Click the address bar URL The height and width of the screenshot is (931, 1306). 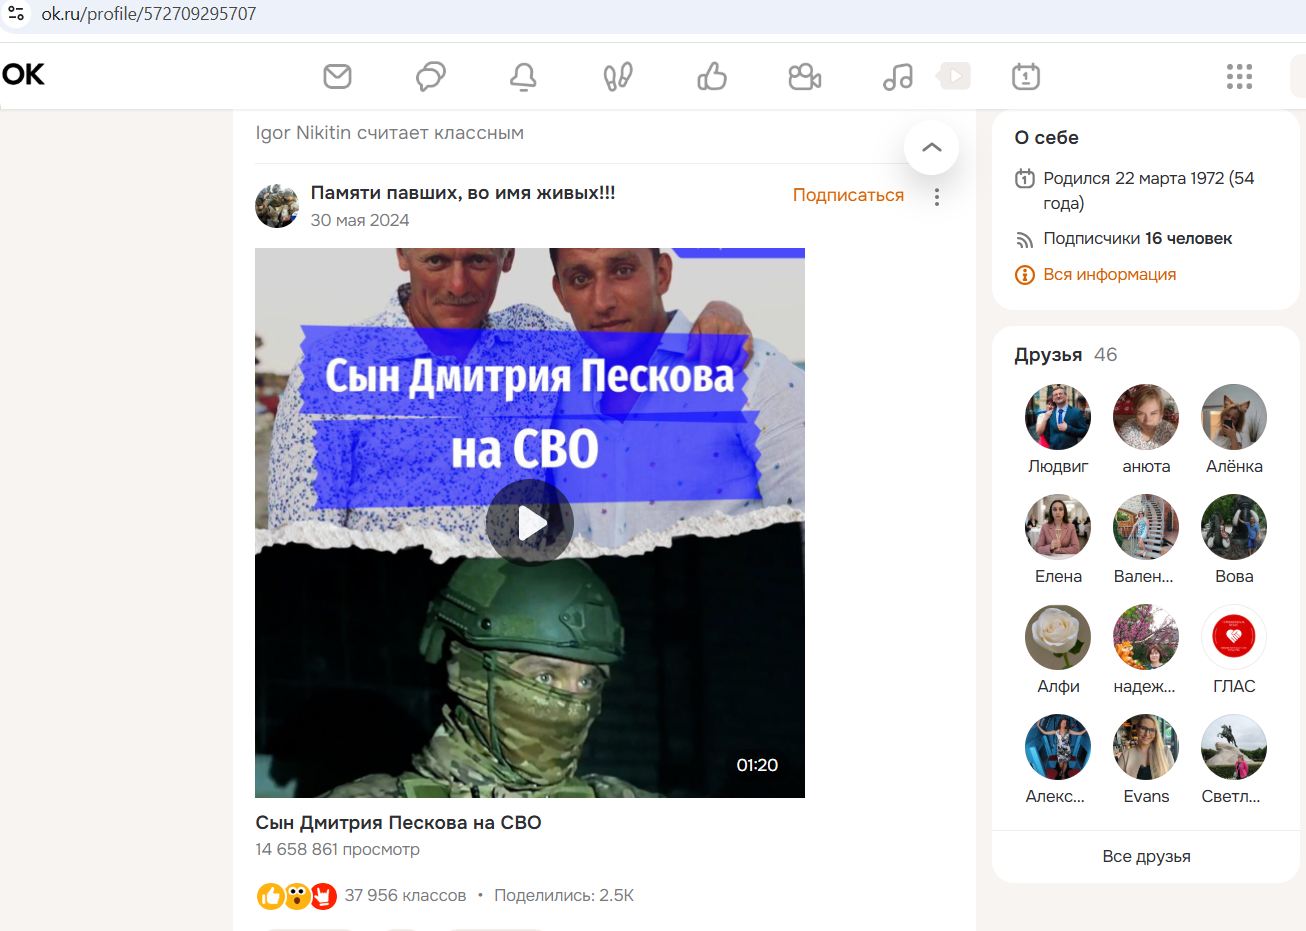pyautogui.click(x=148, y=14)
